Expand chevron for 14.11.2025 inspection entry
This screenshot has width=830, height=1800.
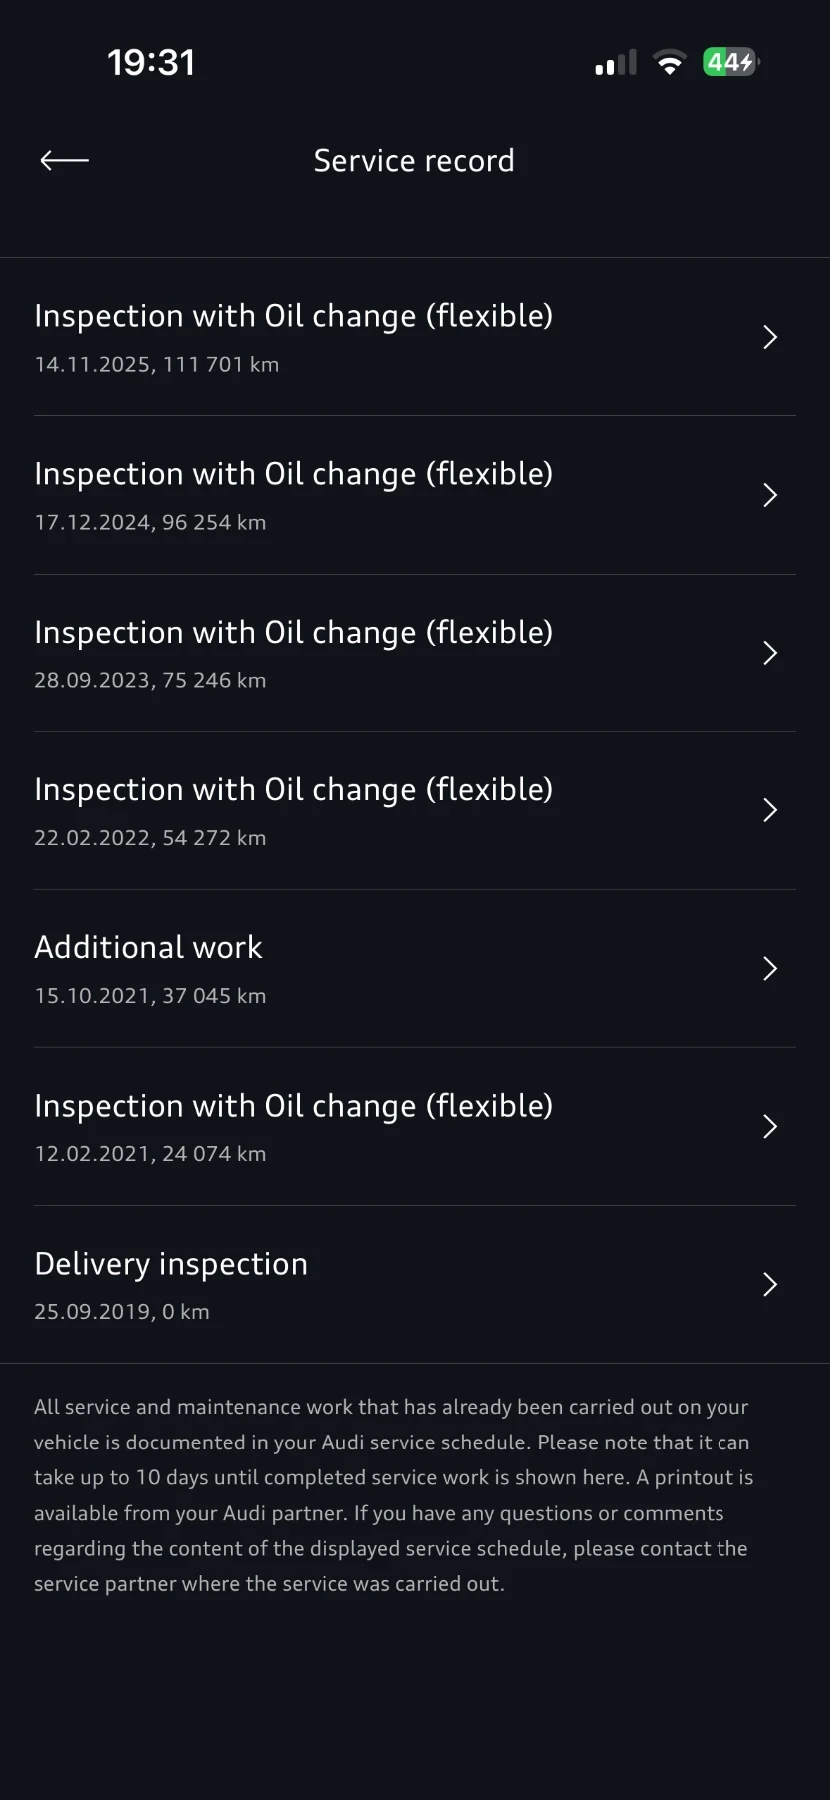(770, 337)
